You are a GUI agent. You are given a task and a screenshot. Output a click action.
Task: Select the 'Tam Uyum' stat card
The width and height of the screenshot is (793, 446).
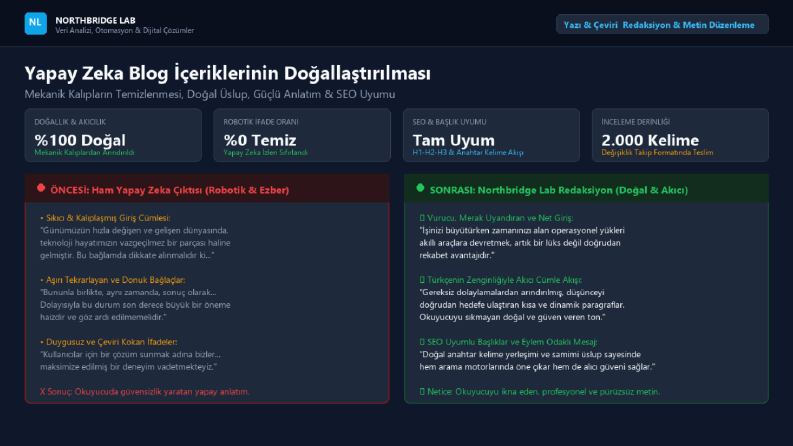[491, 135]
